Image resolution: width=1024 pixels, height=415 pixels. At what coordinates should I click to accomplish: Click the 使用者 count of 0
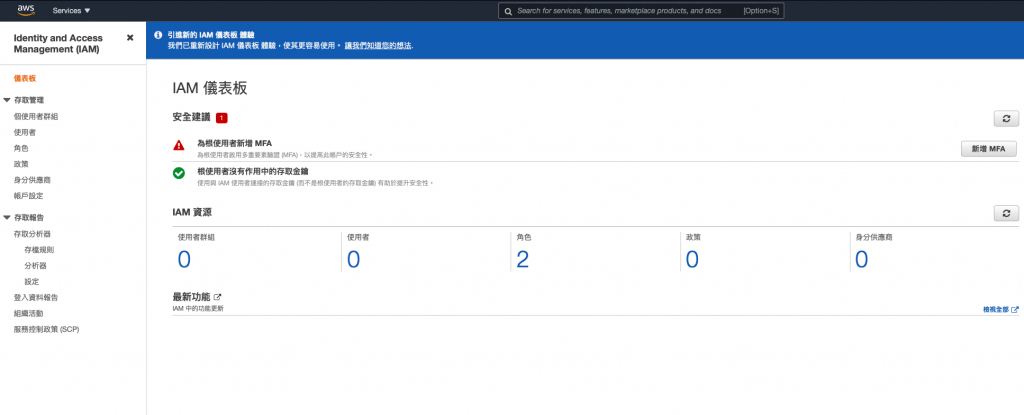(353, 259)
